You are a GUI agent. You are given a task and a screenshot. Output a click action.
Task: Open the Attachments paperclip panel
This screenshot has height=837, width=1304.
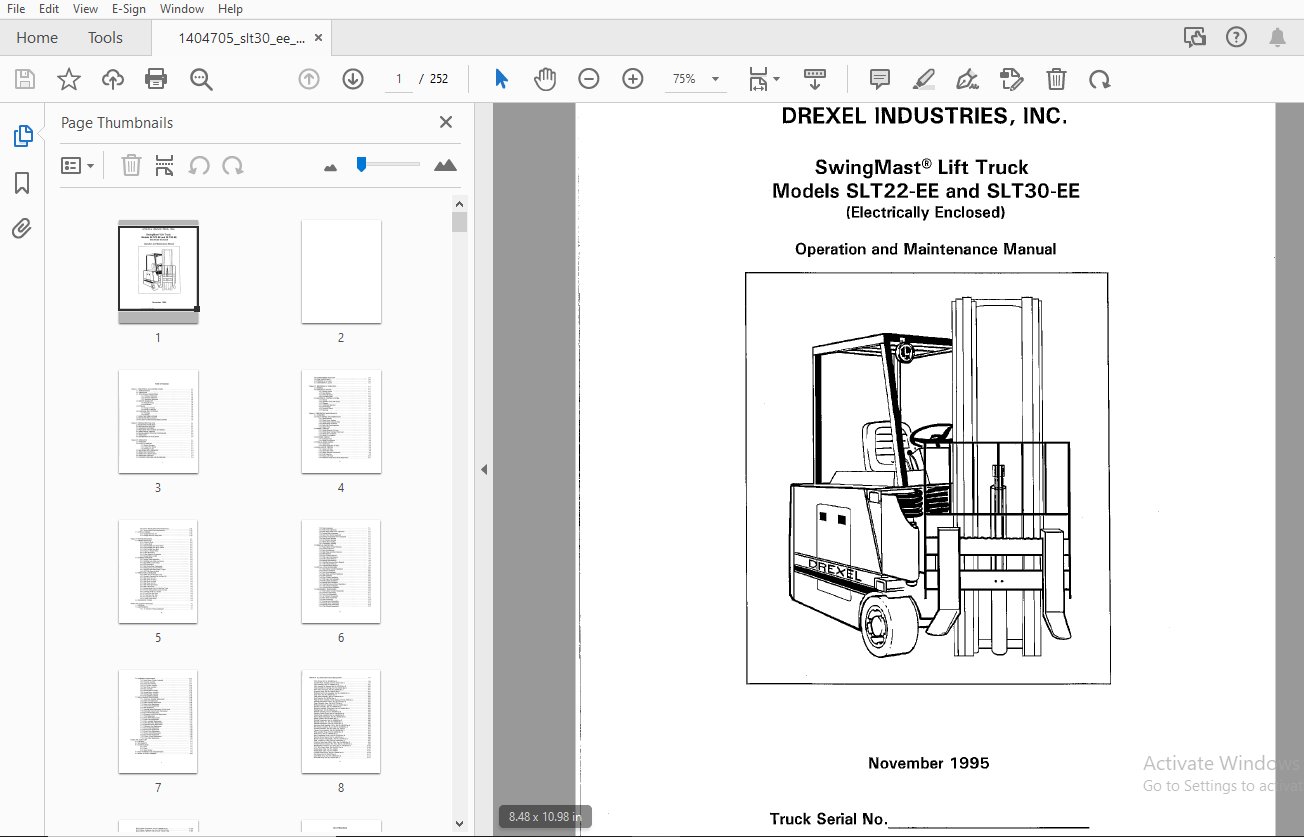pos(22,229)
